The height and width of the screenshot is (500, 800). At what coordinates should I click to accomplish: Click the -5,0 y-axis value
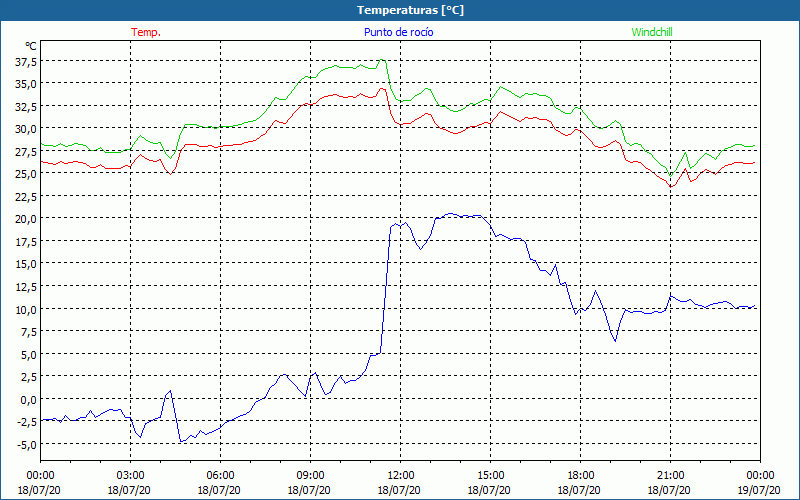click(27, 445)
